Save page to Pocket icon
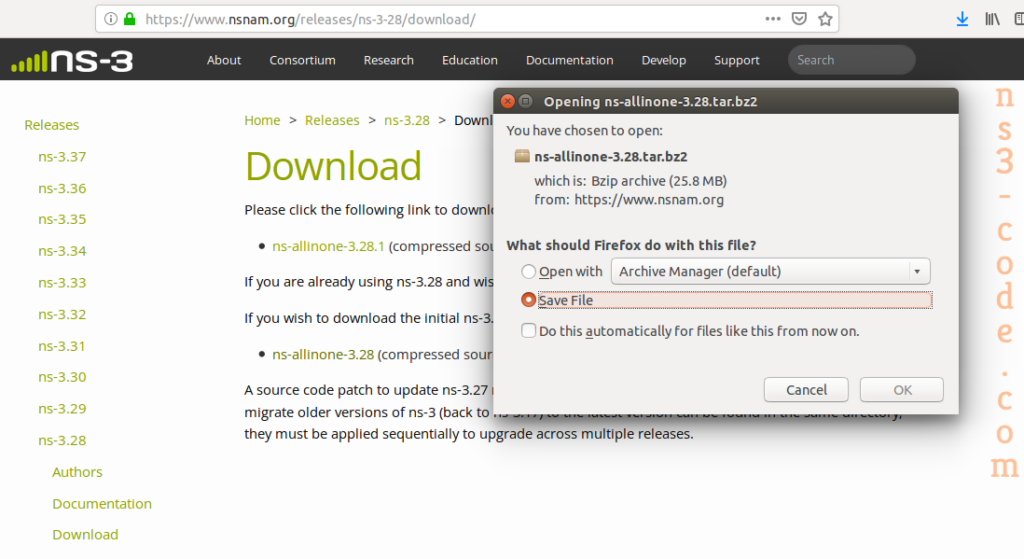The image size is (1024, 559). click(799, 19)
